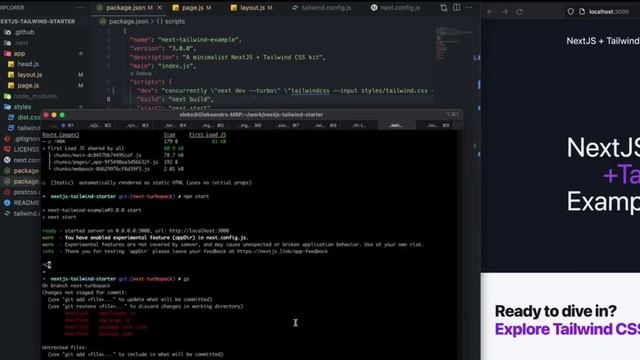Click the nextjs.link/app-feedback URL in terminal
Image resolution: width=640 pixels, height=360 pixels.
pyautogui.click(x=282, y=251)
